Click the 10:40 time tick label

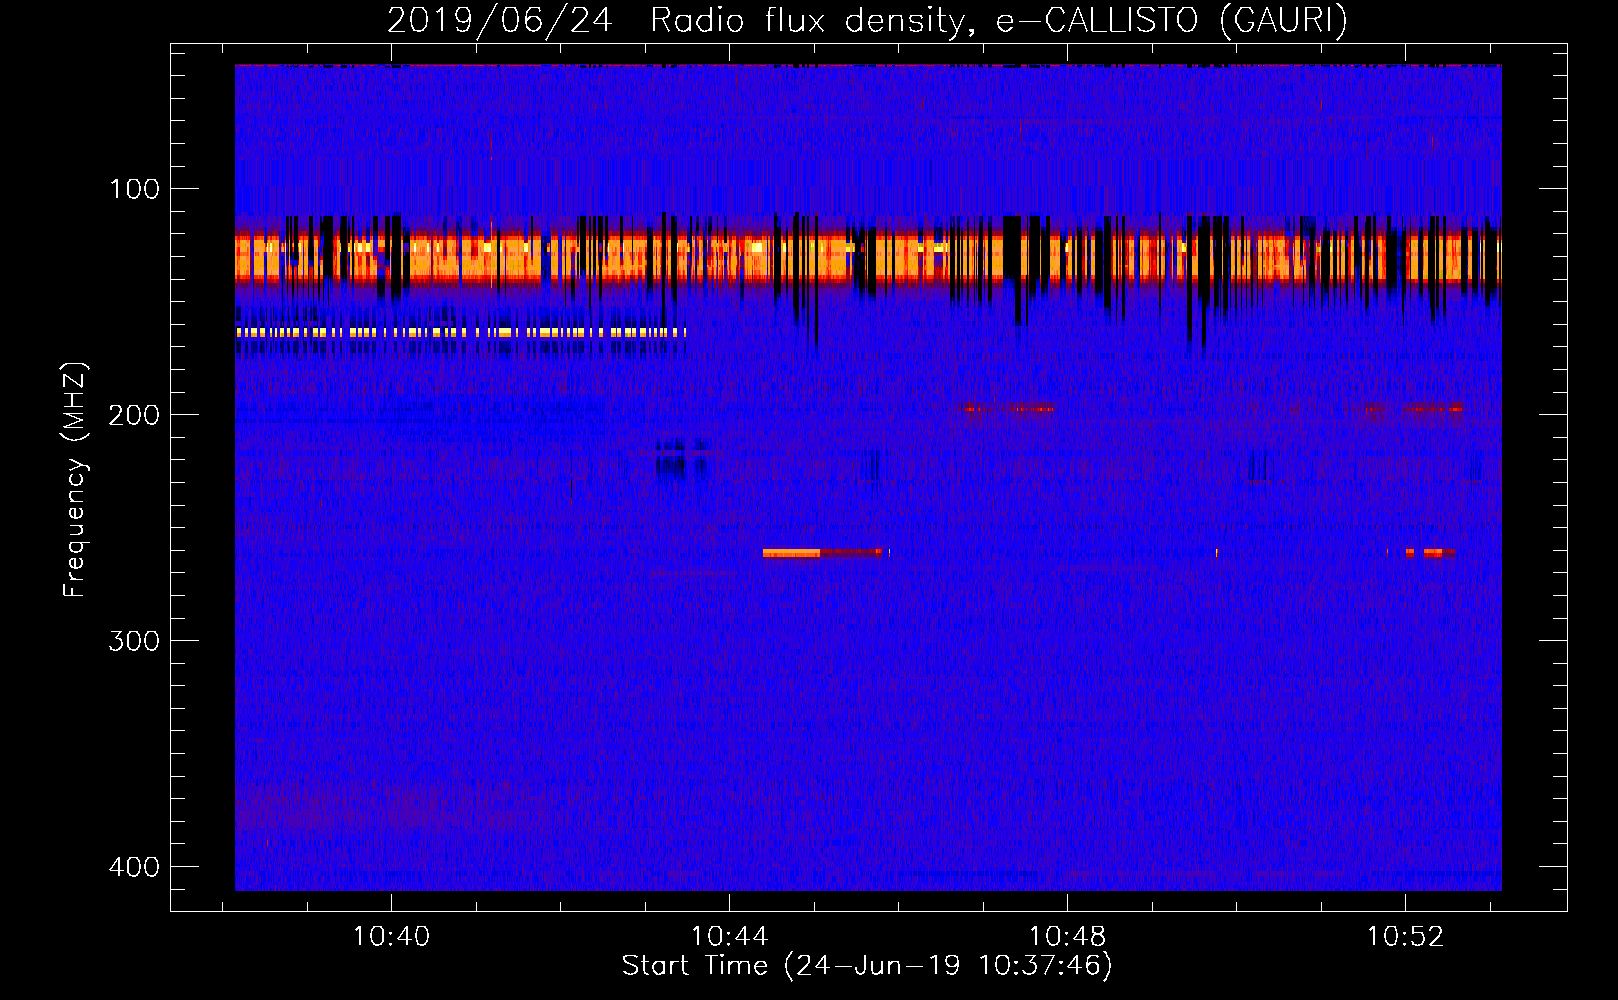point(391,936)
